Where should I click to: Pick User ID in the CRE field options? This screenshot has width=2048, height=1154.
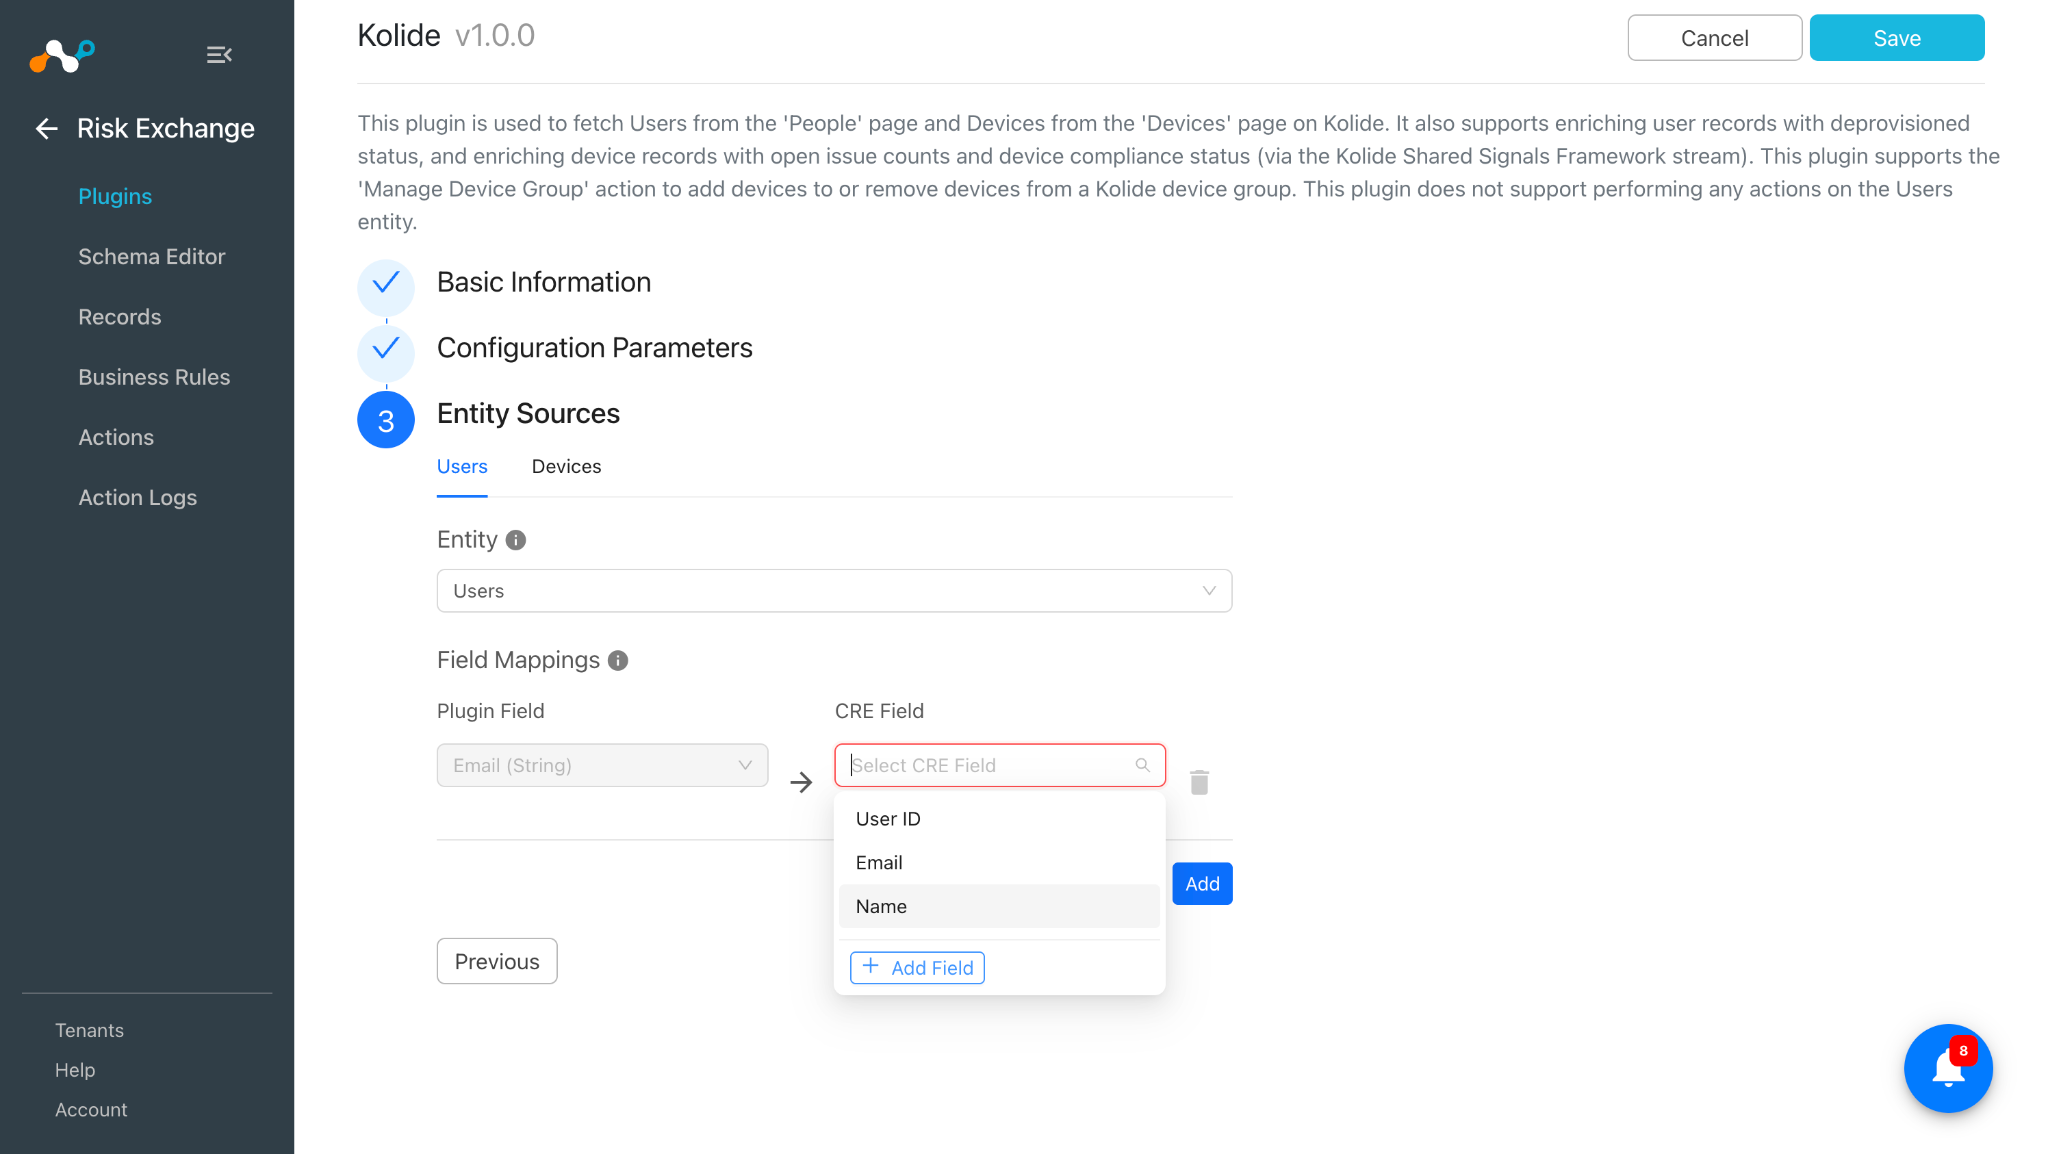pyautogui.click(x=999, y=819)
